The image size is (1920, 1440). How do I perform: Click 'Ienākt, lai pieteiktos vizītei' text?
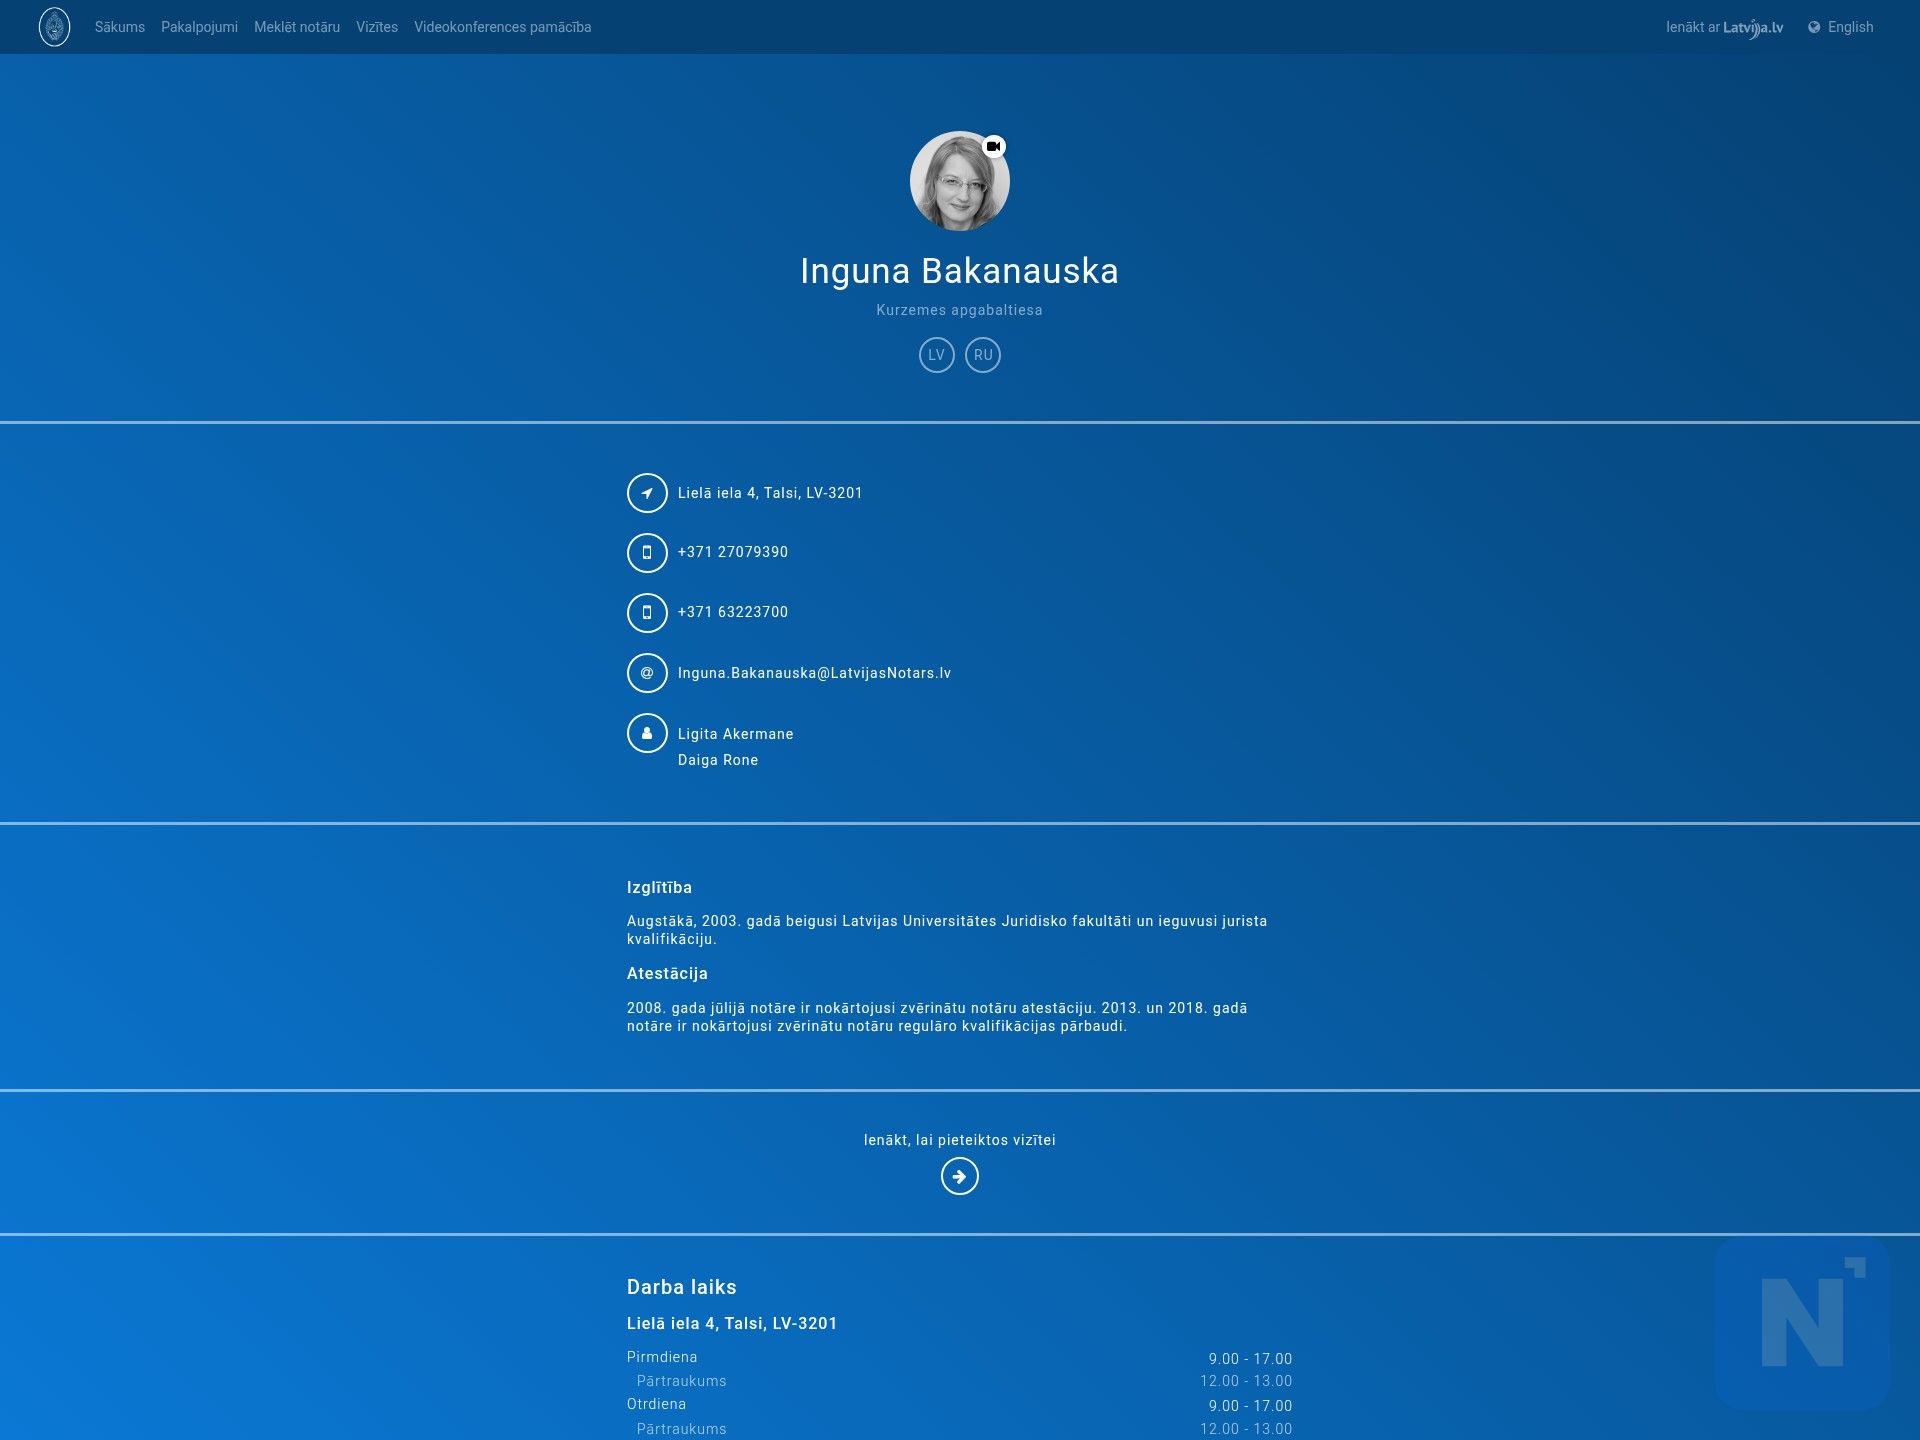pos(959,1140)
